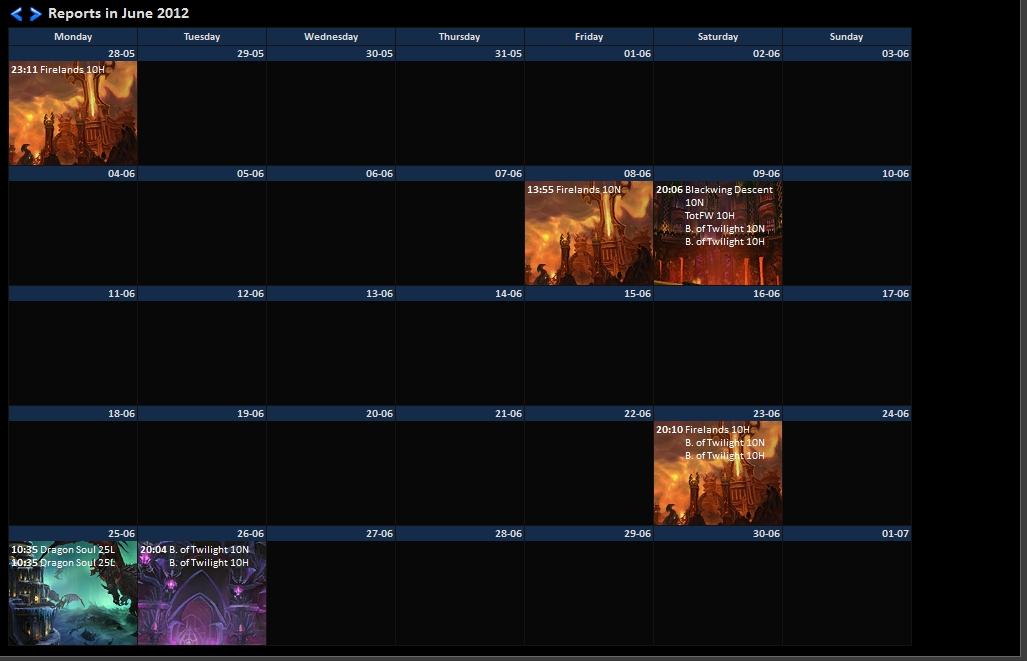This screenshot has height=661, width=1027.
Task: Click the 09-06 date label
Action: click(x=766, y=174)
